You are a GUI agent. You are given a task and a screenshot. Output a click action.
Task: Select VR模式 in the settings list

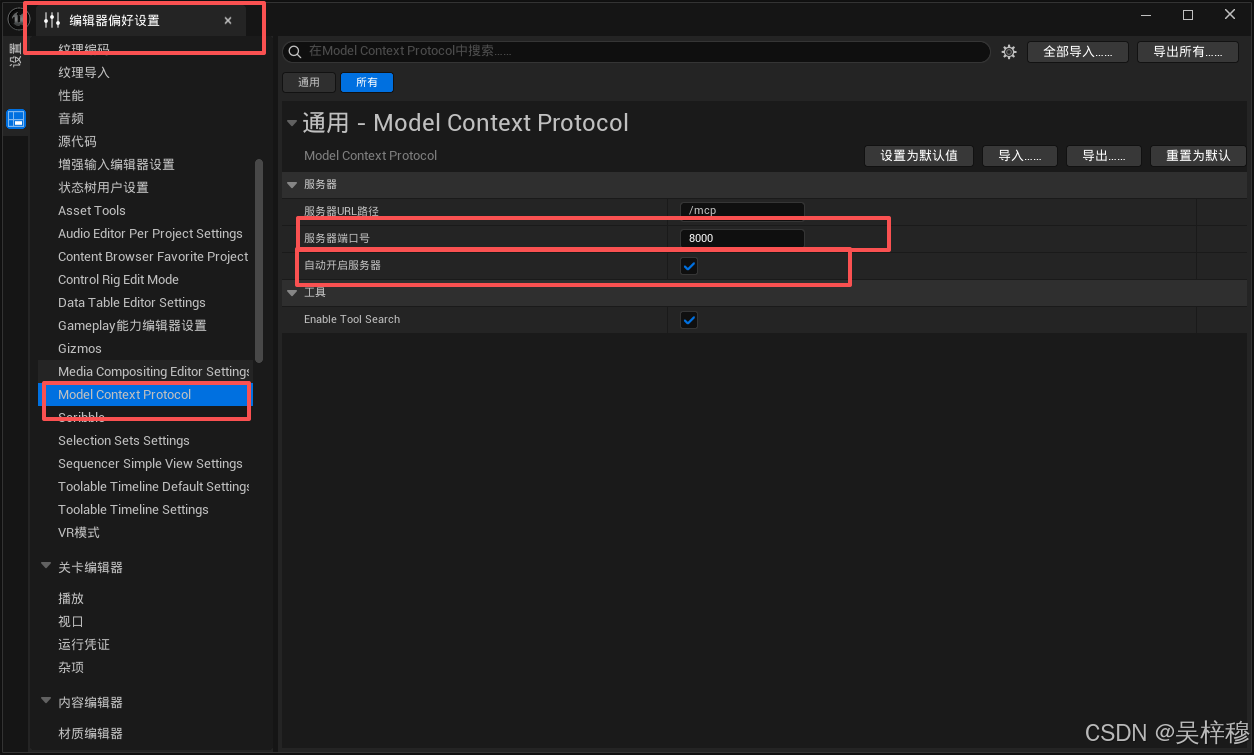point(79,532)
